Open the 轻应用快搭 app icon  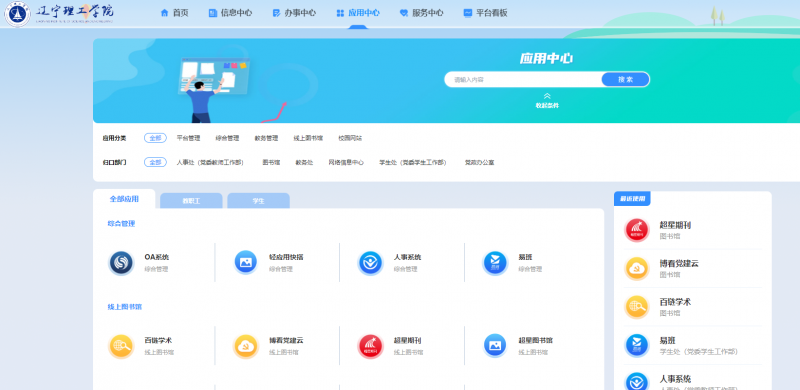[x=245, y=263]
